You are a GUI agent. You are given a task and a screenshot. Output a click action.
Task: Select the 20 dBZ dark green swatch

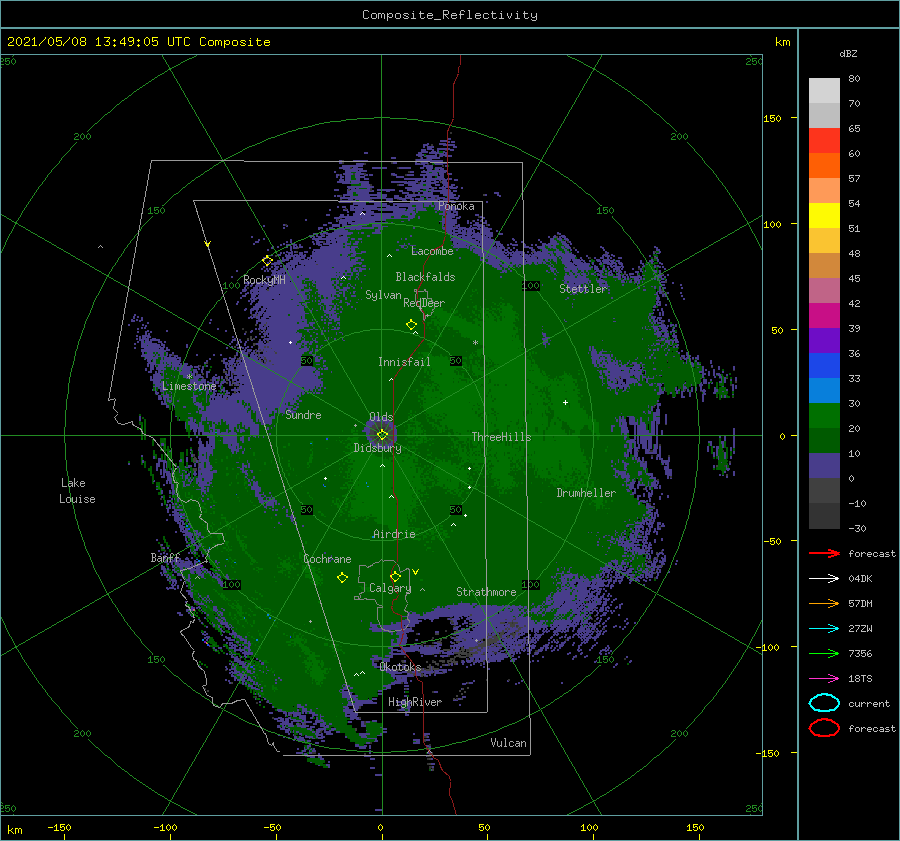[x=824, y=440]
